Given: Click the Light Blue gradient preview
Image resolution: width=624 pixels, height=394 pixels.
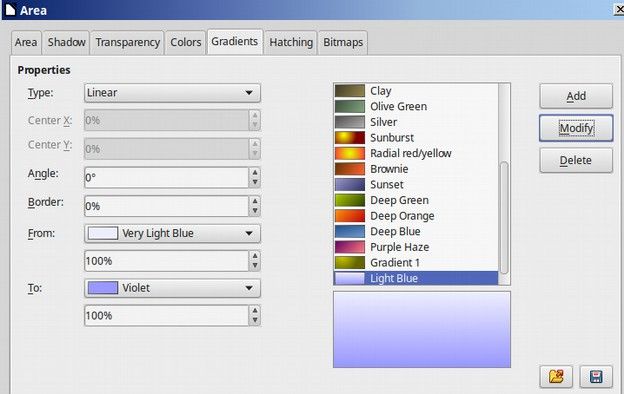Looking at the screenshot, I should pos(422,330).
